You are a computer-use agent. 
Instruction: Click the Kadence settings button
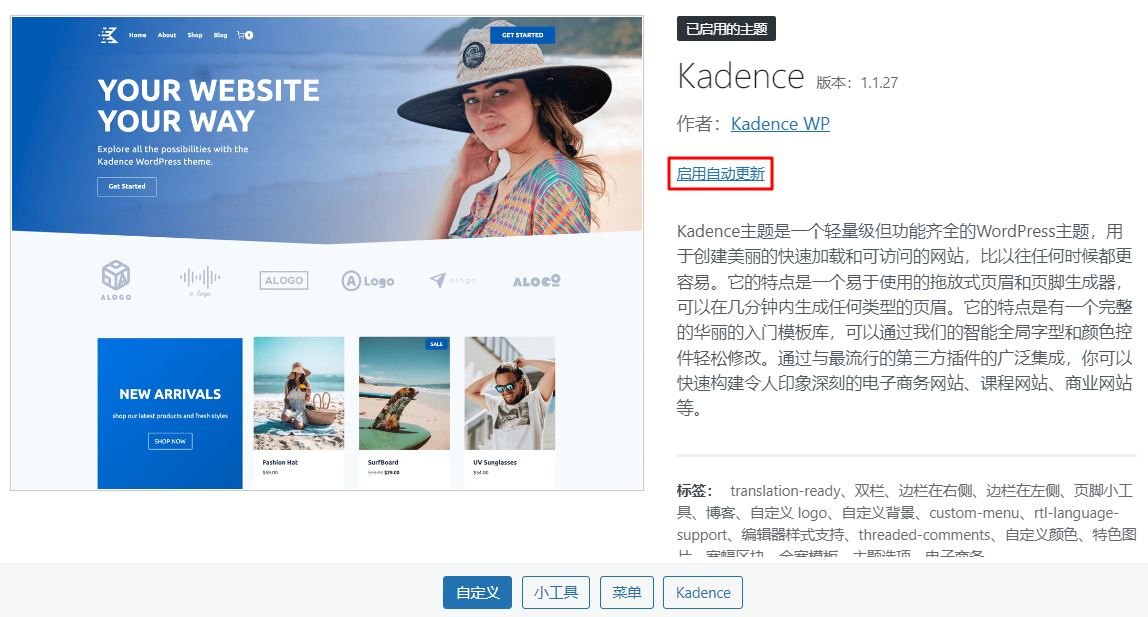point(703,593)
